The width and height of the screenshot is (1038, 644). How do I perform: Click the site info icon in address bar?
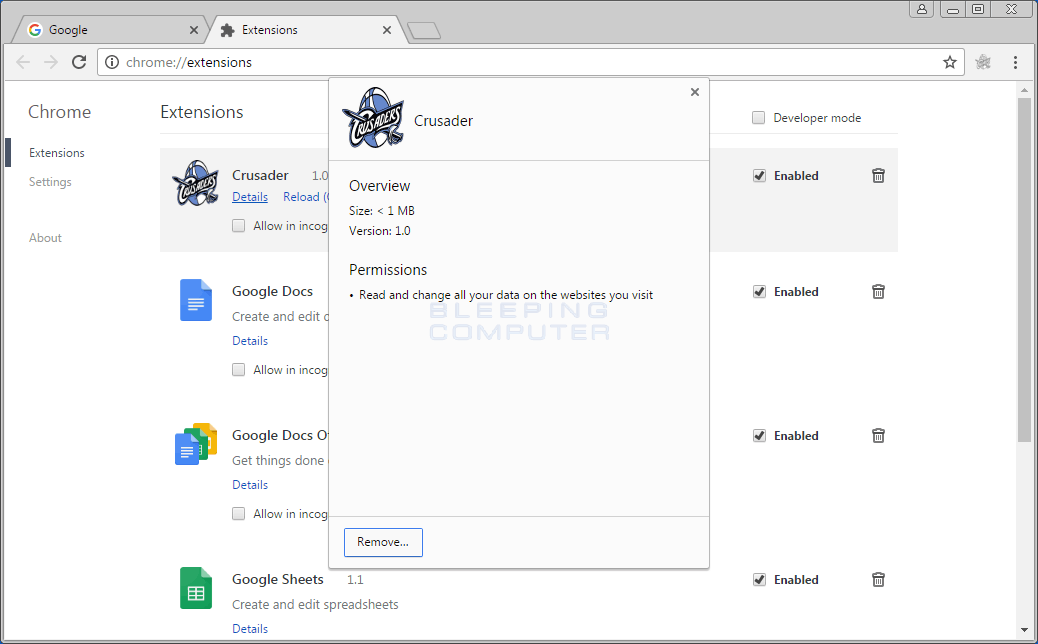[112, 62]
